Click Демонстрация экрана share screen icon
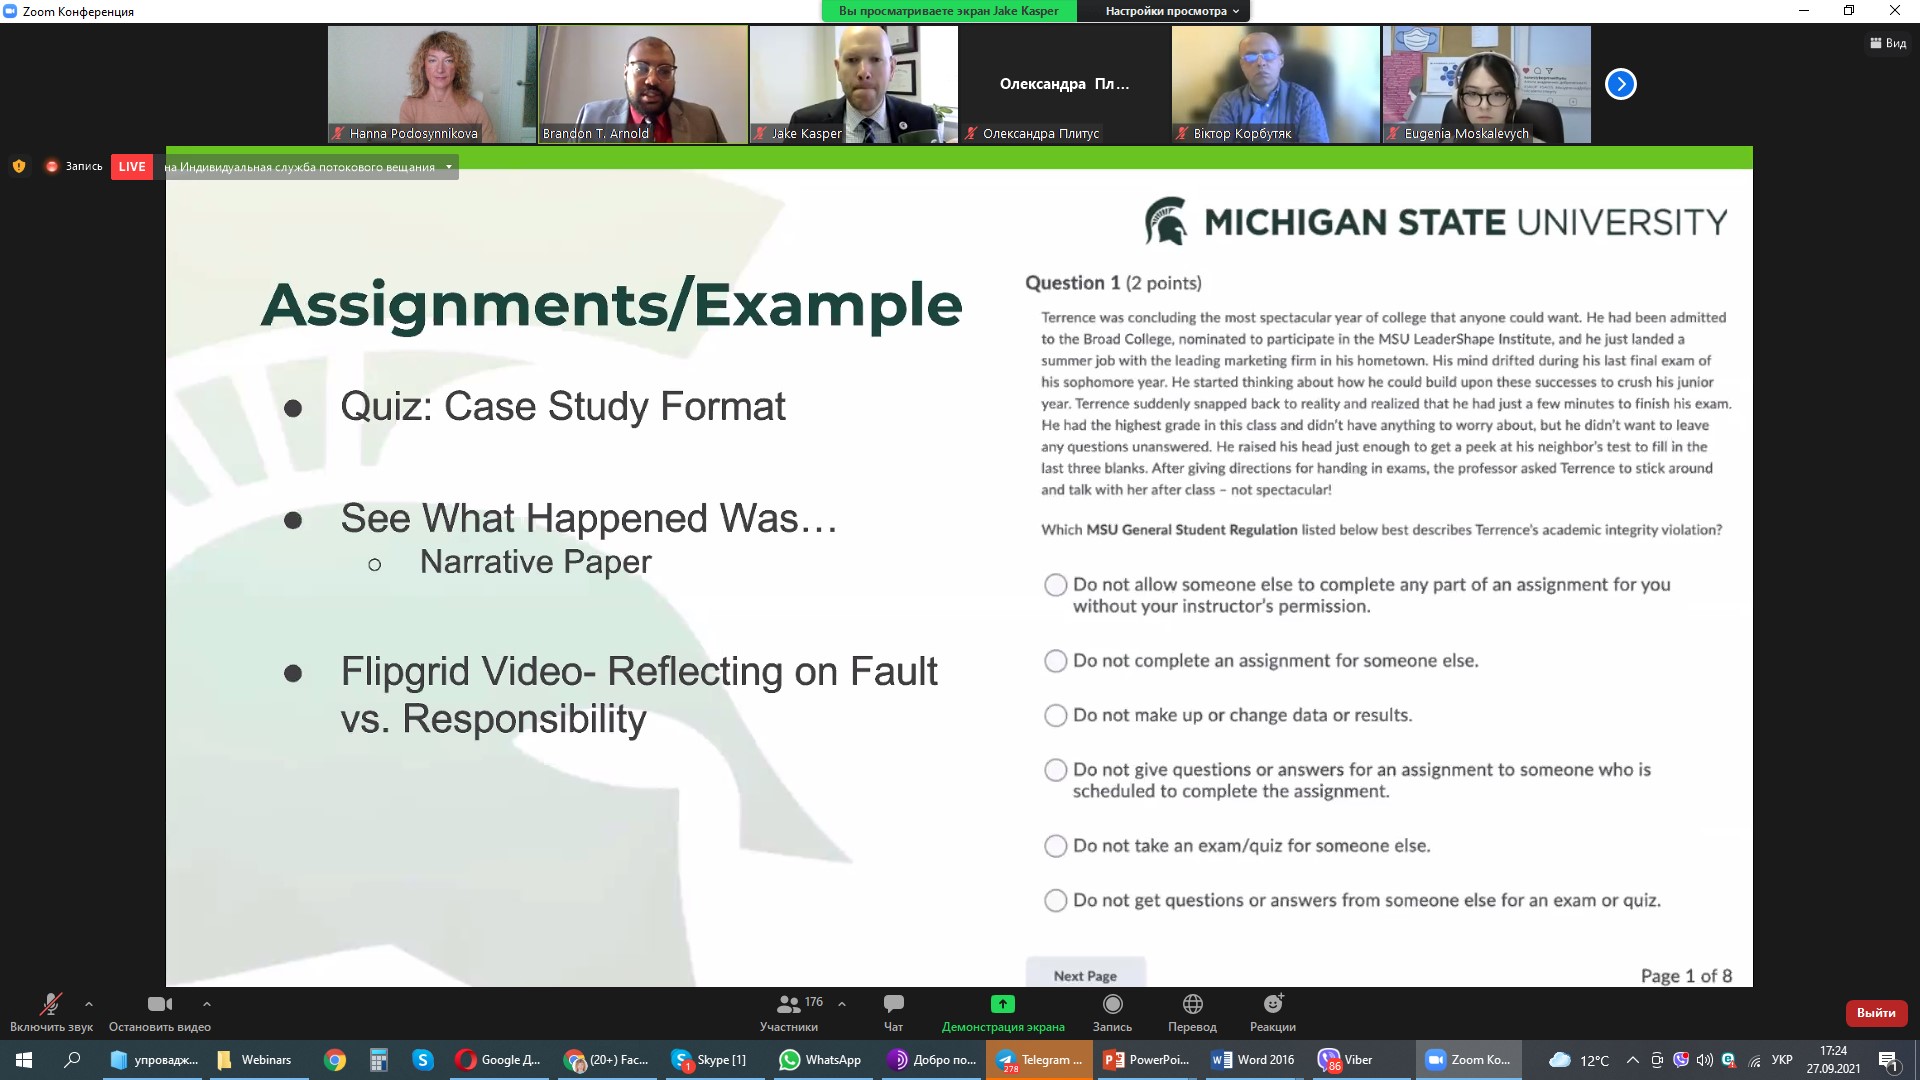This screenshot has width=1920, height=1080. [x=1002, y=1005]
